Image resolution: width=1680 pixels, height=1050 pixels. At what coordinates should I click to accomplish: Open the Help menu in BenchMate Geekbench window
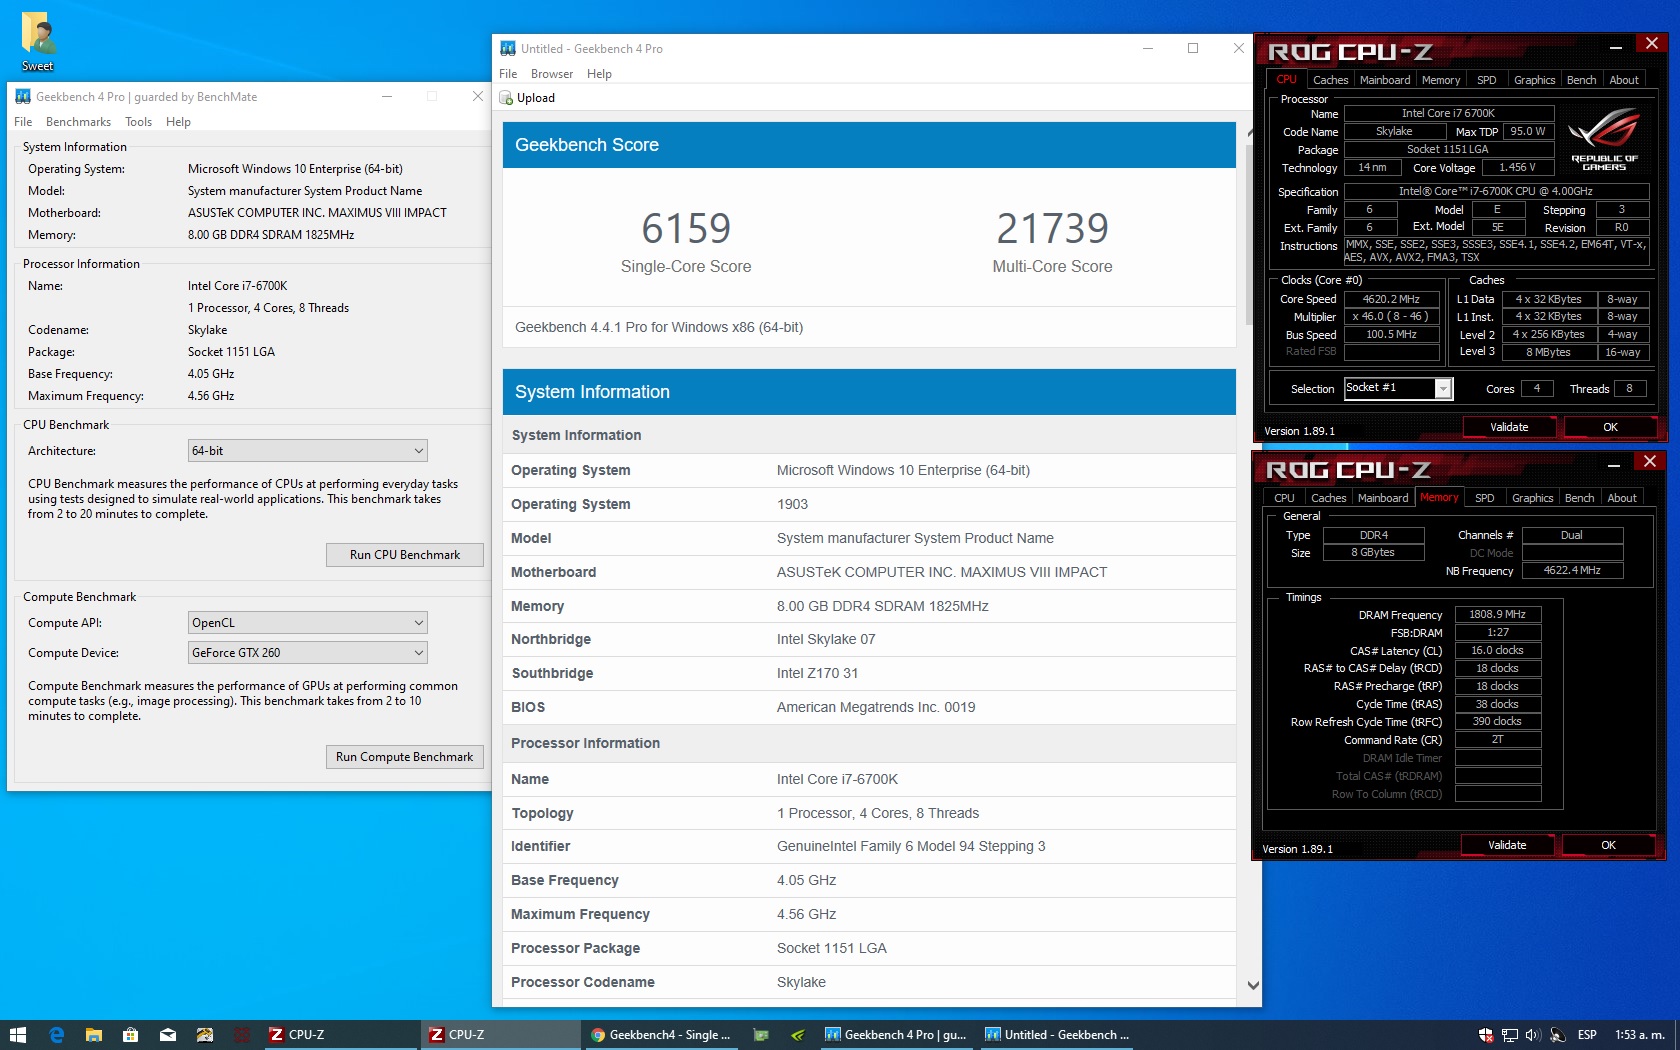(x=178, y=122)
